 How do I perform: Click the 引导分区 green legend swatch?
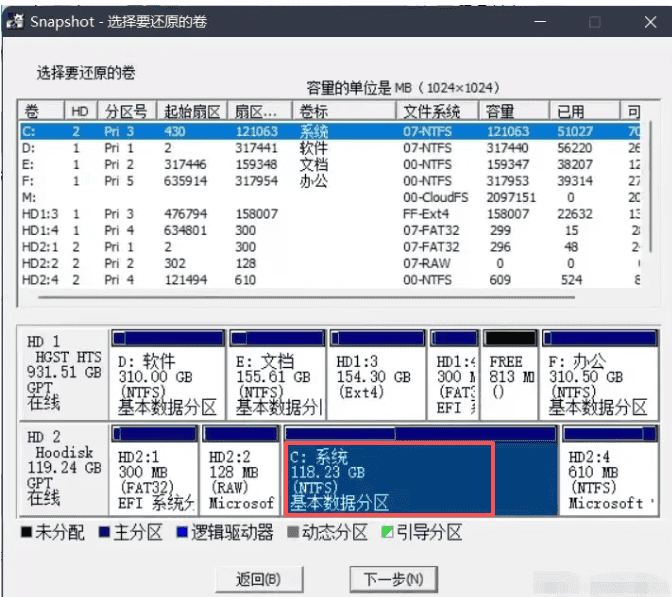(x=387, y=533)
